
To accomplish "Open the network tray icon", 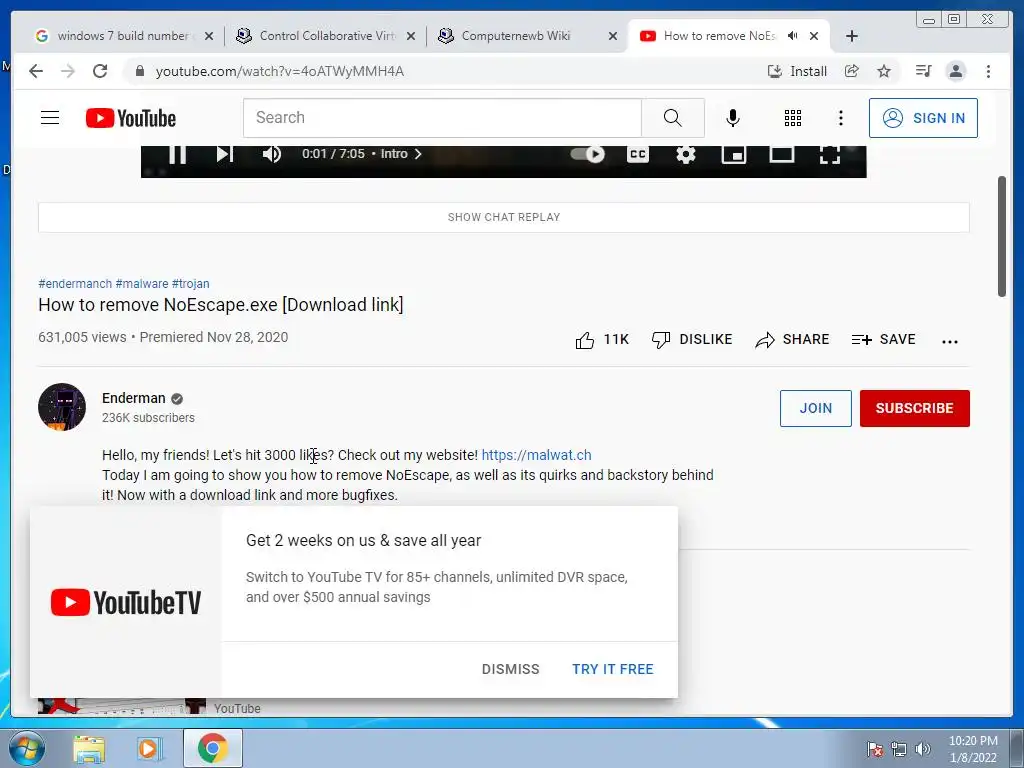I will click(899, 749).
